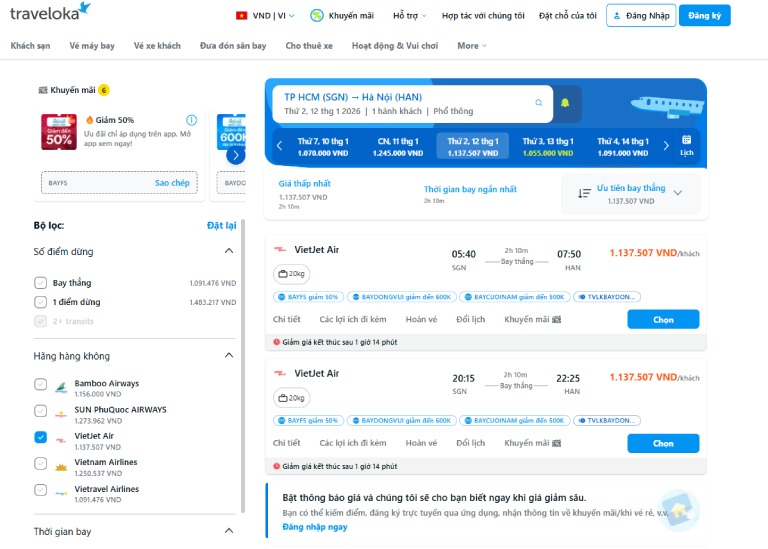This screenshot has height=549, width=768.
Task: Click Sao chép to copy BAYFS code
Action: point(172,183)
